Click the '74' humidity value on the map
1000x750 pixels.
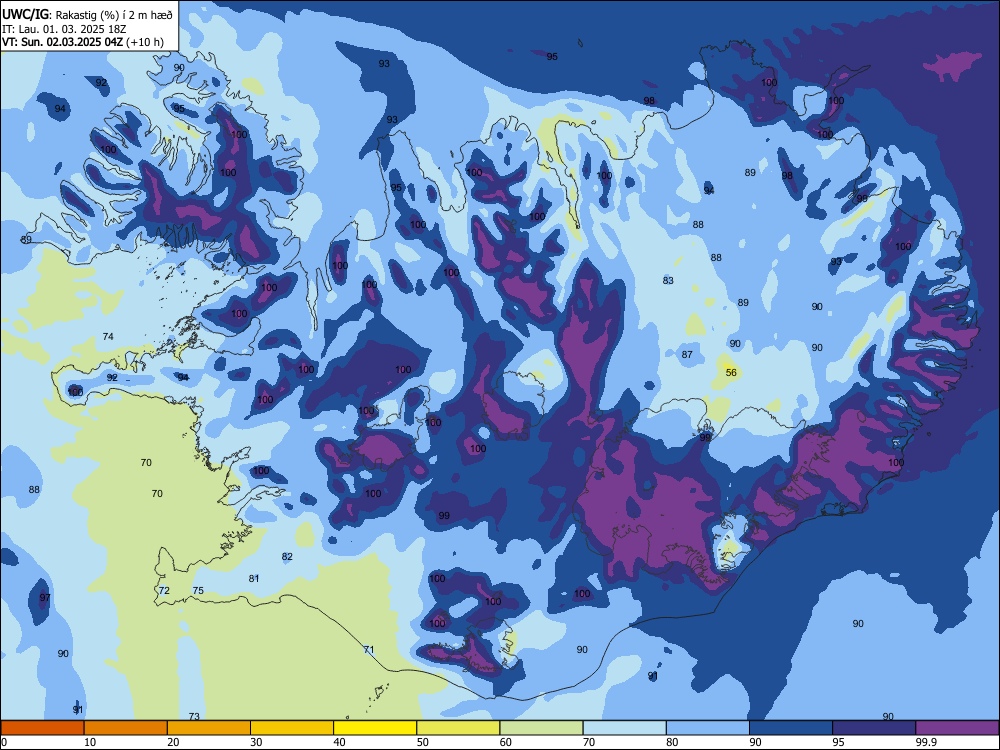pyautogui.click(x=108, y=336)
